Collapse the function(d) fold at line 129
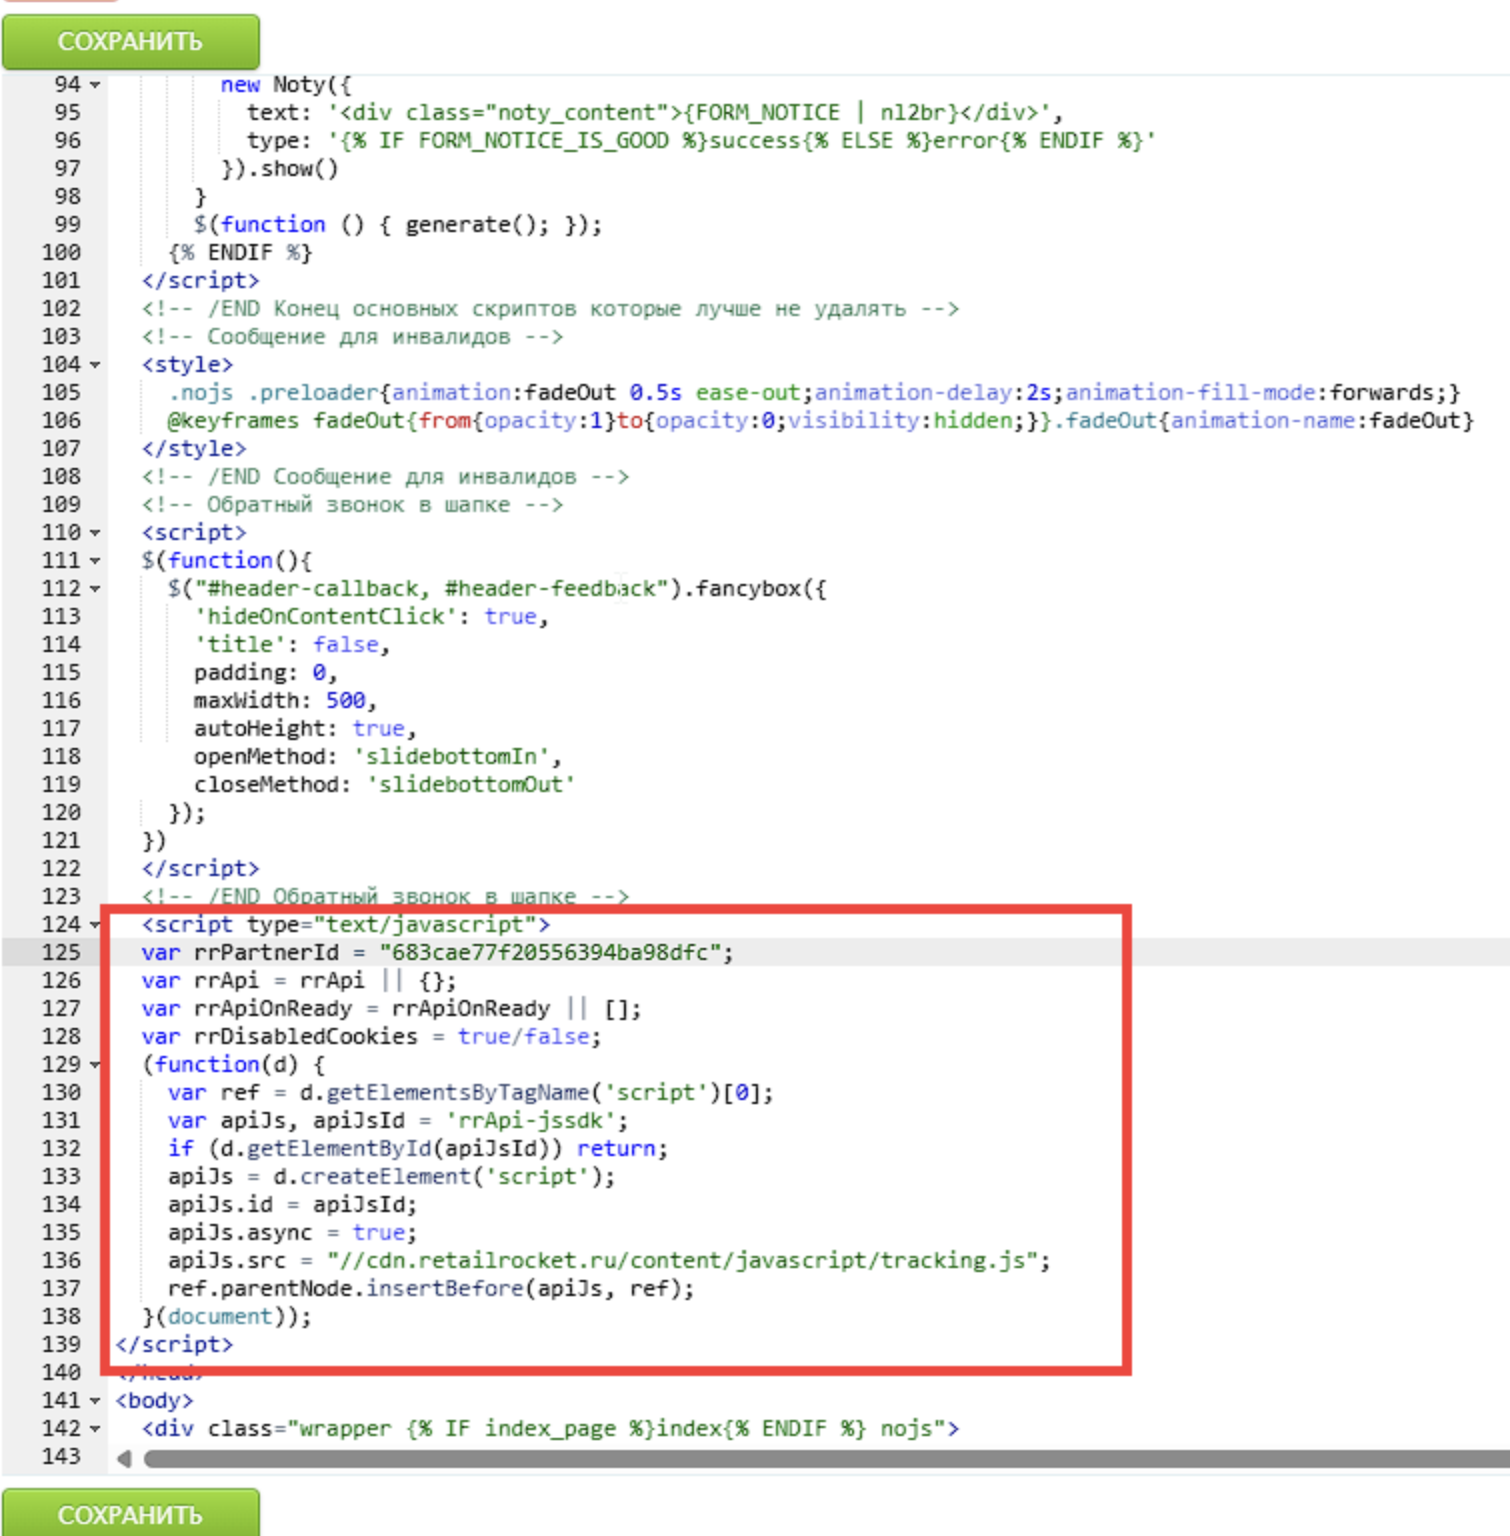The height and width of the screenshot is (1536, 1510). point(96,1065)
